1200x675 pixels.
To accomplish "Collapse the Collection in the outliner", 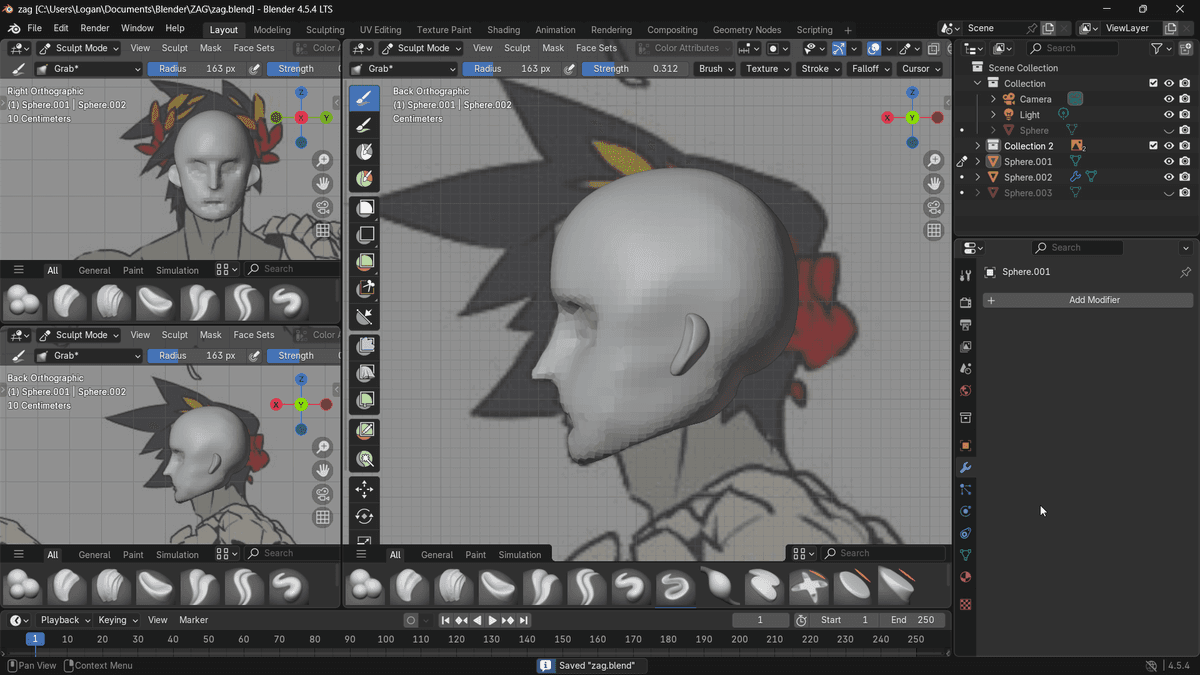I will (x=978, y=83).
